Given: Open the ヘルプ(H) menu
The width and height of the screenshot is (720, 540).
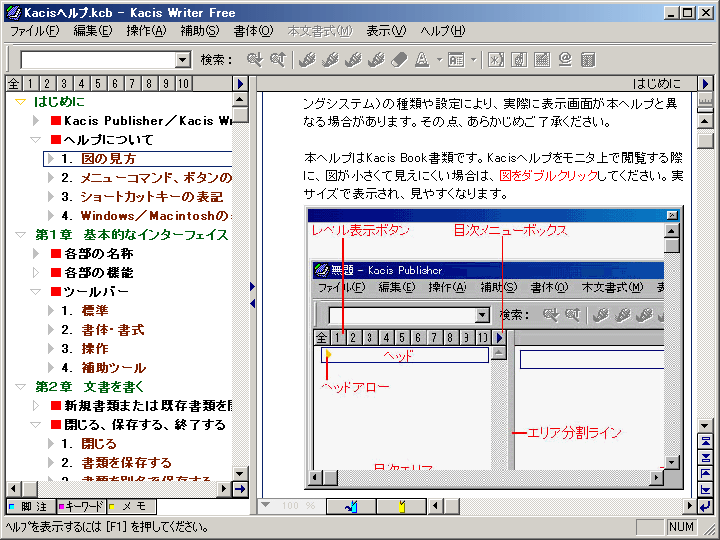Looking at the screenshot, I should pyautogui.click(x=443, y=31).
